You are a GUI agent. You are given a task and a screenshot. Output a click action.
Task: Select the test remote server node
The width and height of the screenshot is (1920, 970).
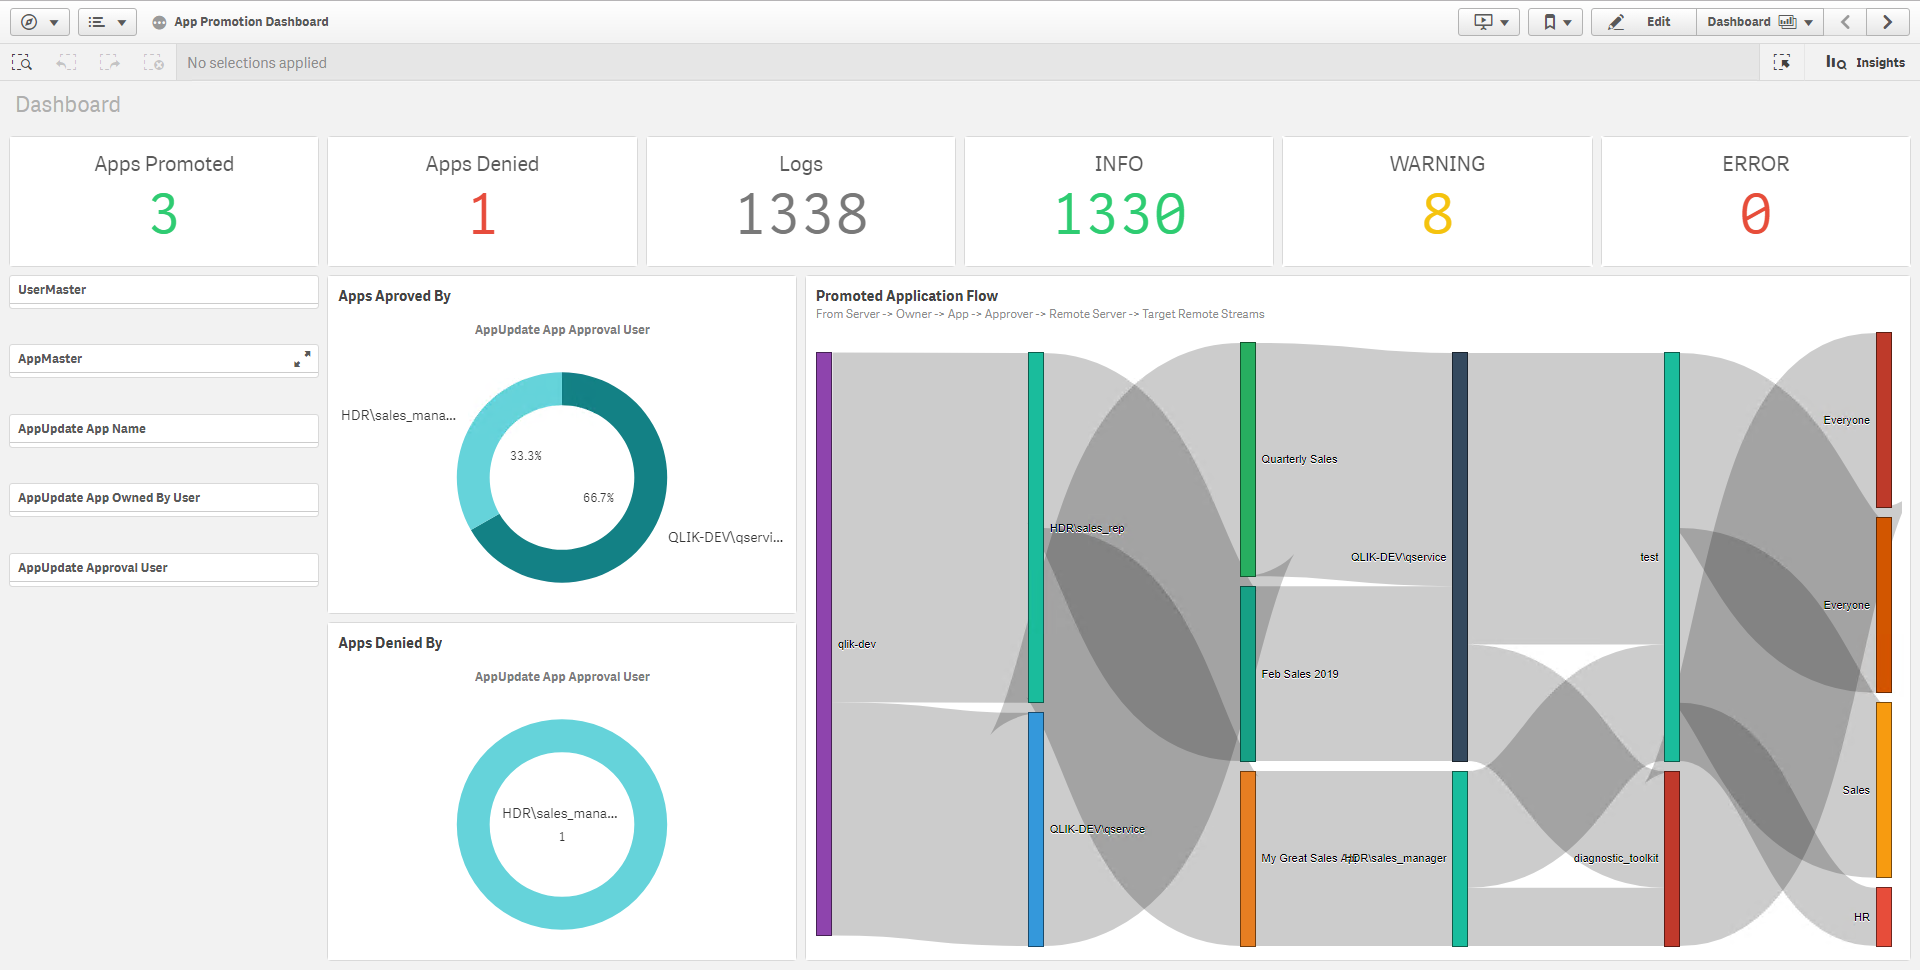coord(1672,556)
